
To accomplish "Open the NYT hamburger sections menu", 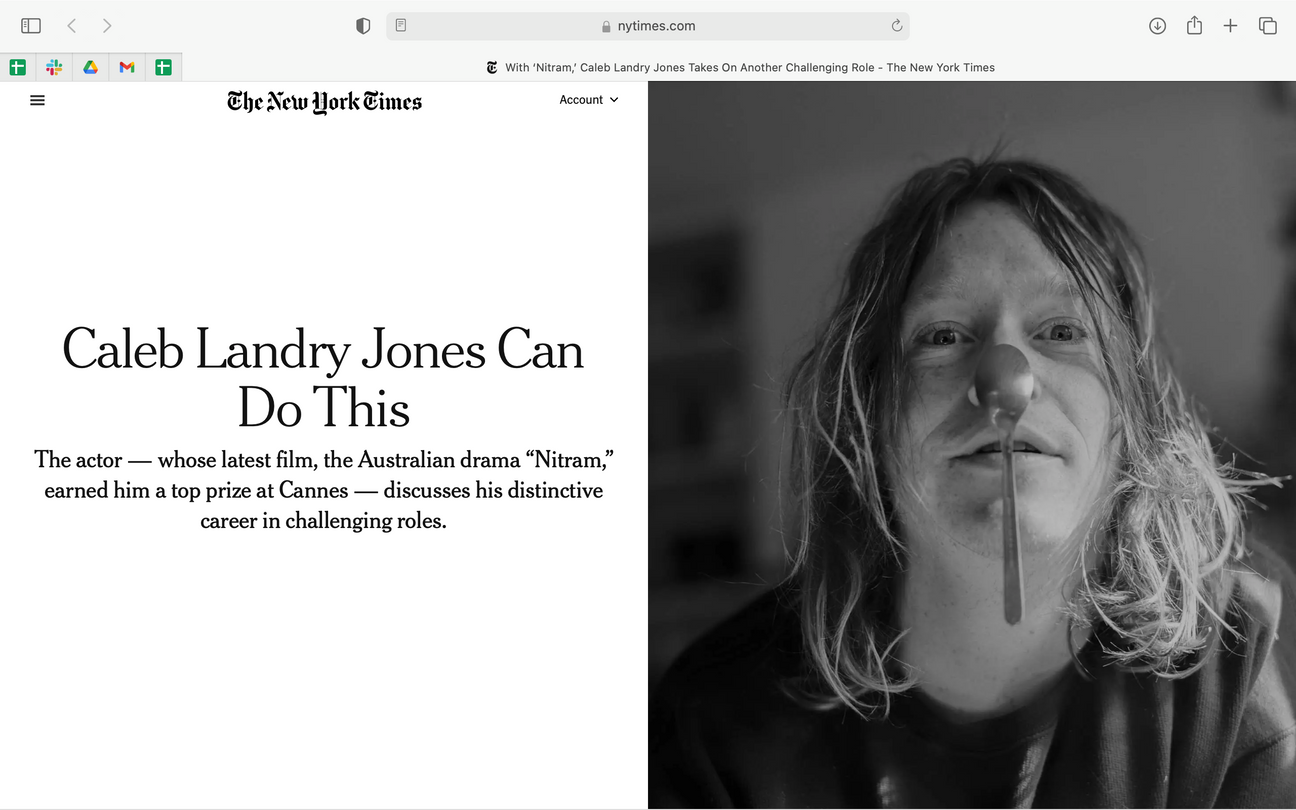I will pyautogui.click(x=37, y=100).
